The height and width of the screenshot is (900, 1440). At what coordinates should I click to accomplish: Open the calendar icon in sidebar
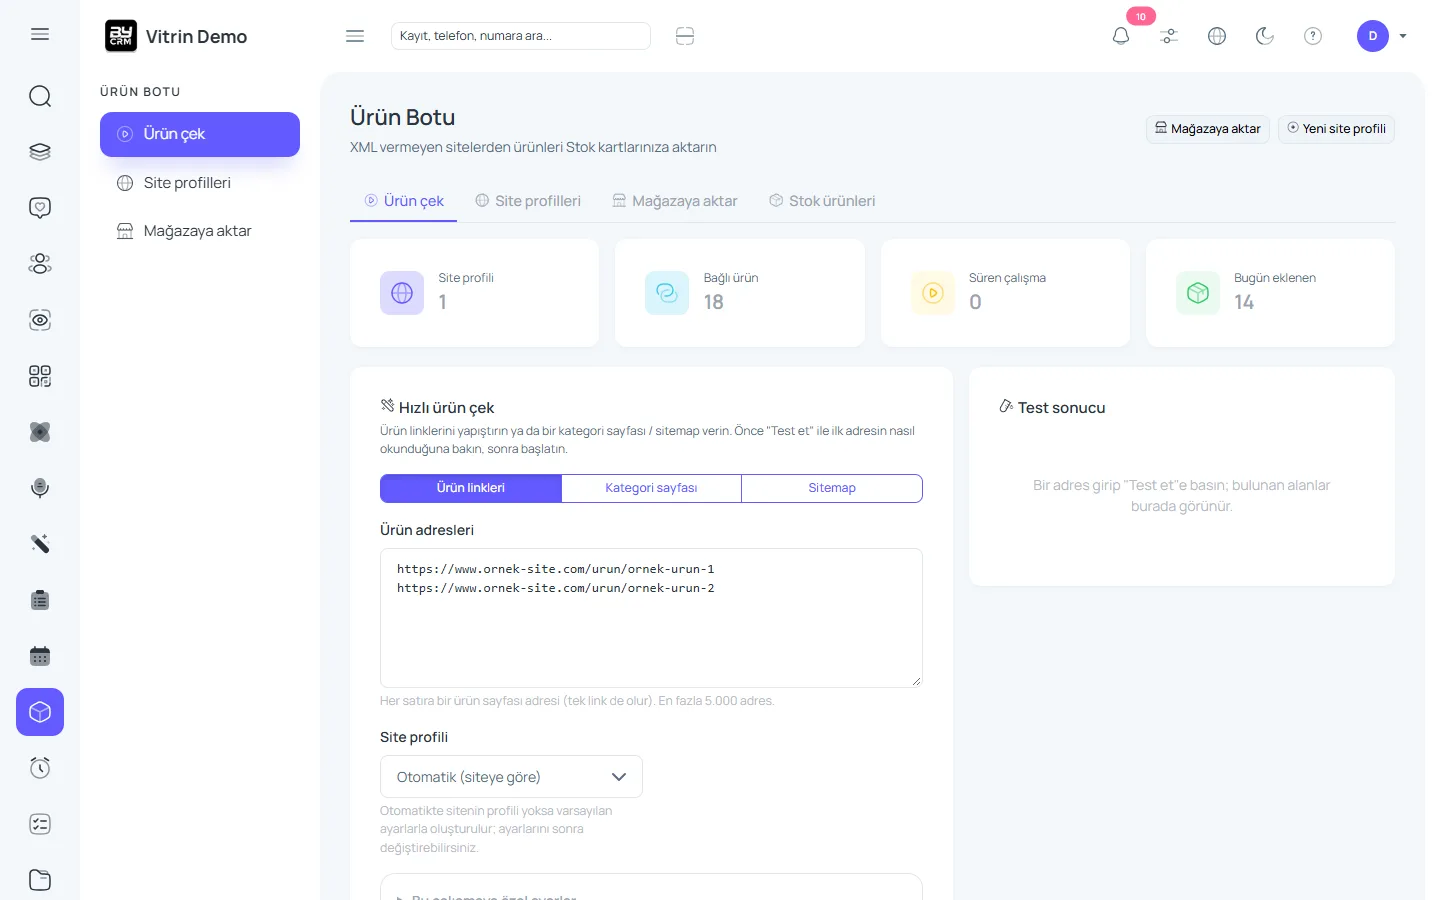(40, 656)
